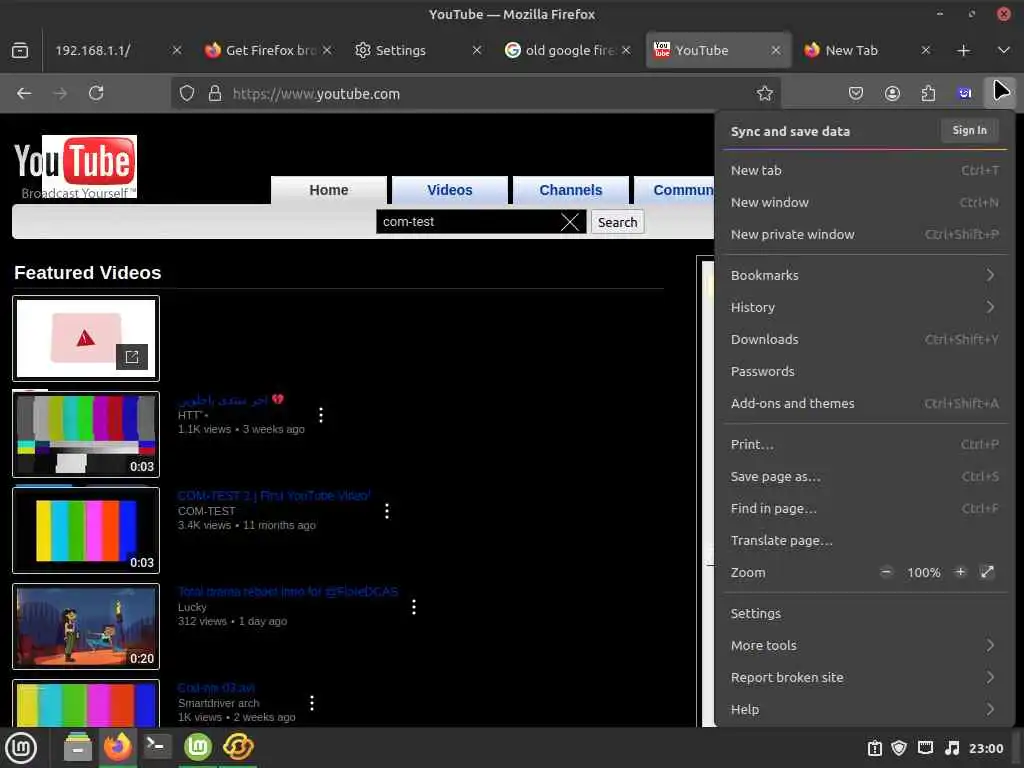The height and width of the screenshot is (768, 1024).
Task: Choose Find in page… in the menu
Action: pos(865,508)
